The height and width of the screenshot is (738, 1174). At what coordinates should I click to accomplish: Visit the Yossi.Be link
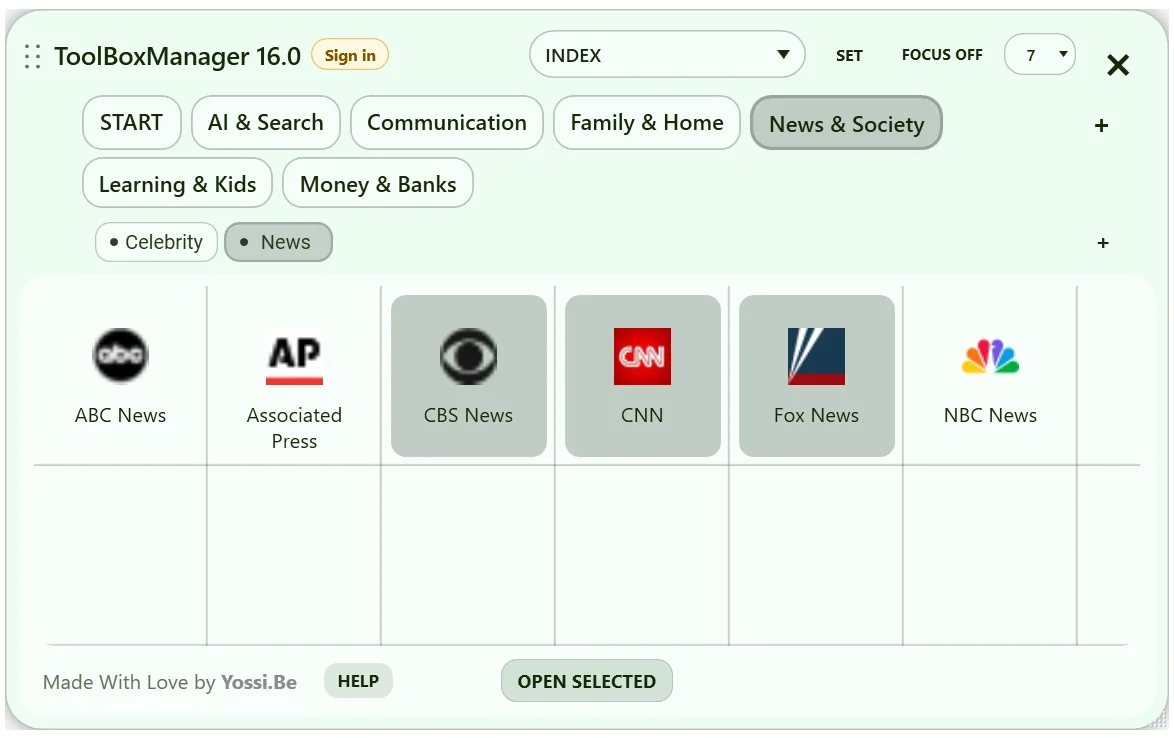tap(259, 682)
